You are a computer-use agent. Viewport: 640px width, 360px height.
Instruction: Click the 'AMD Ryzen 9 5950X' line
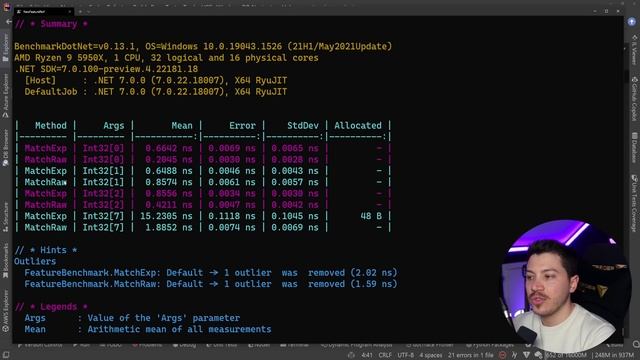point(166,58)
